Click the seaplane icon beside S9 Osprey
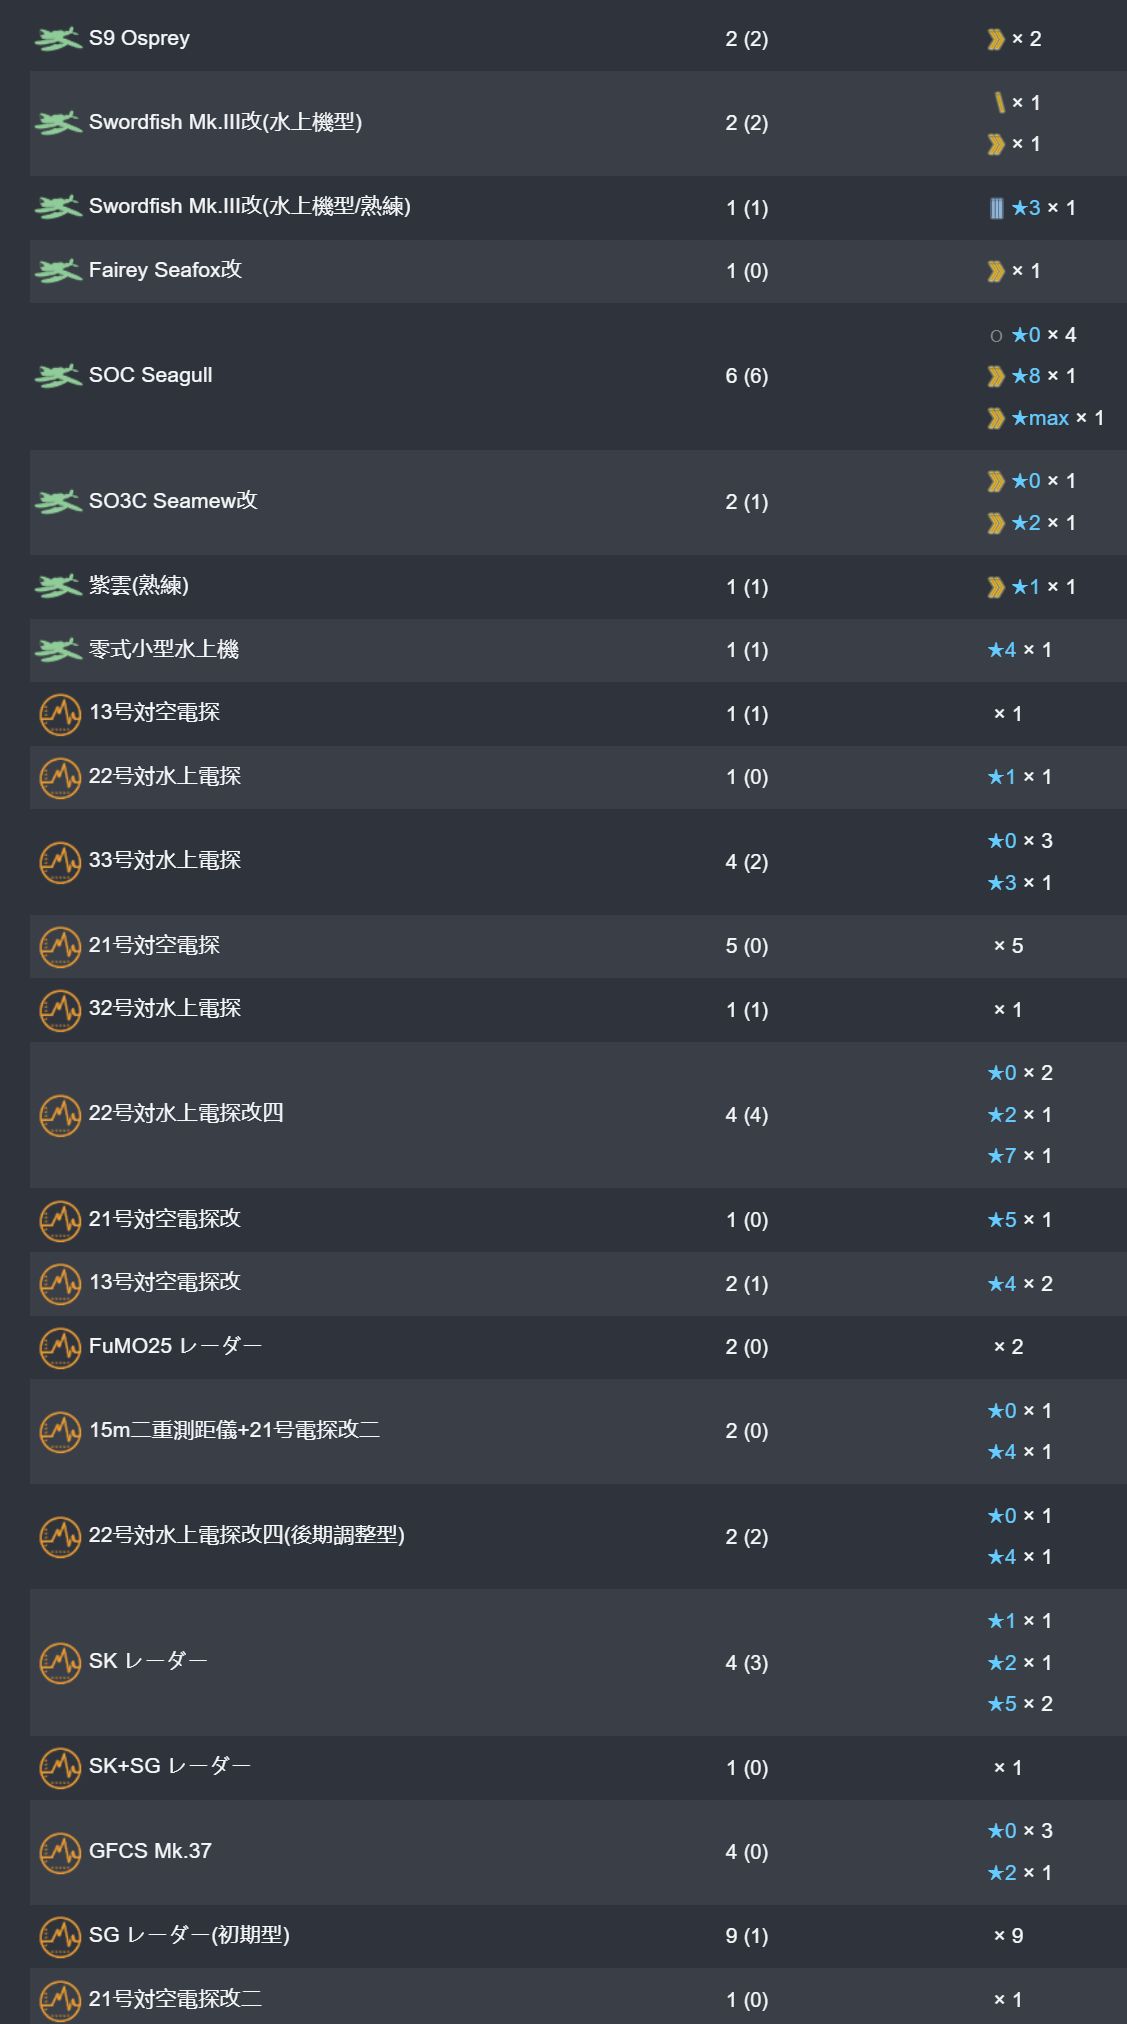The image size is (1127, 2024). click(x=58, y=39)
